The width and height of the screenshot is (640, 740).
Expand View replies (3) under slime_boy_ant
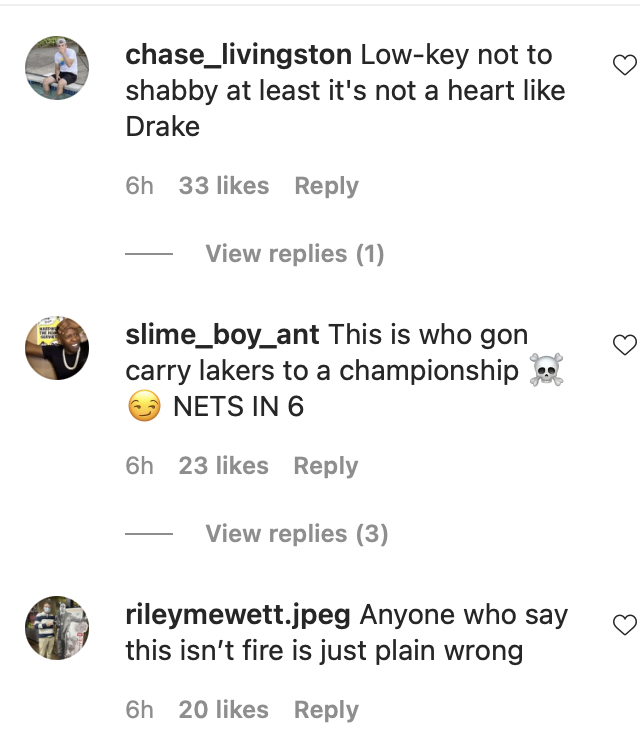pyautogui.click(x=296, y=534)
